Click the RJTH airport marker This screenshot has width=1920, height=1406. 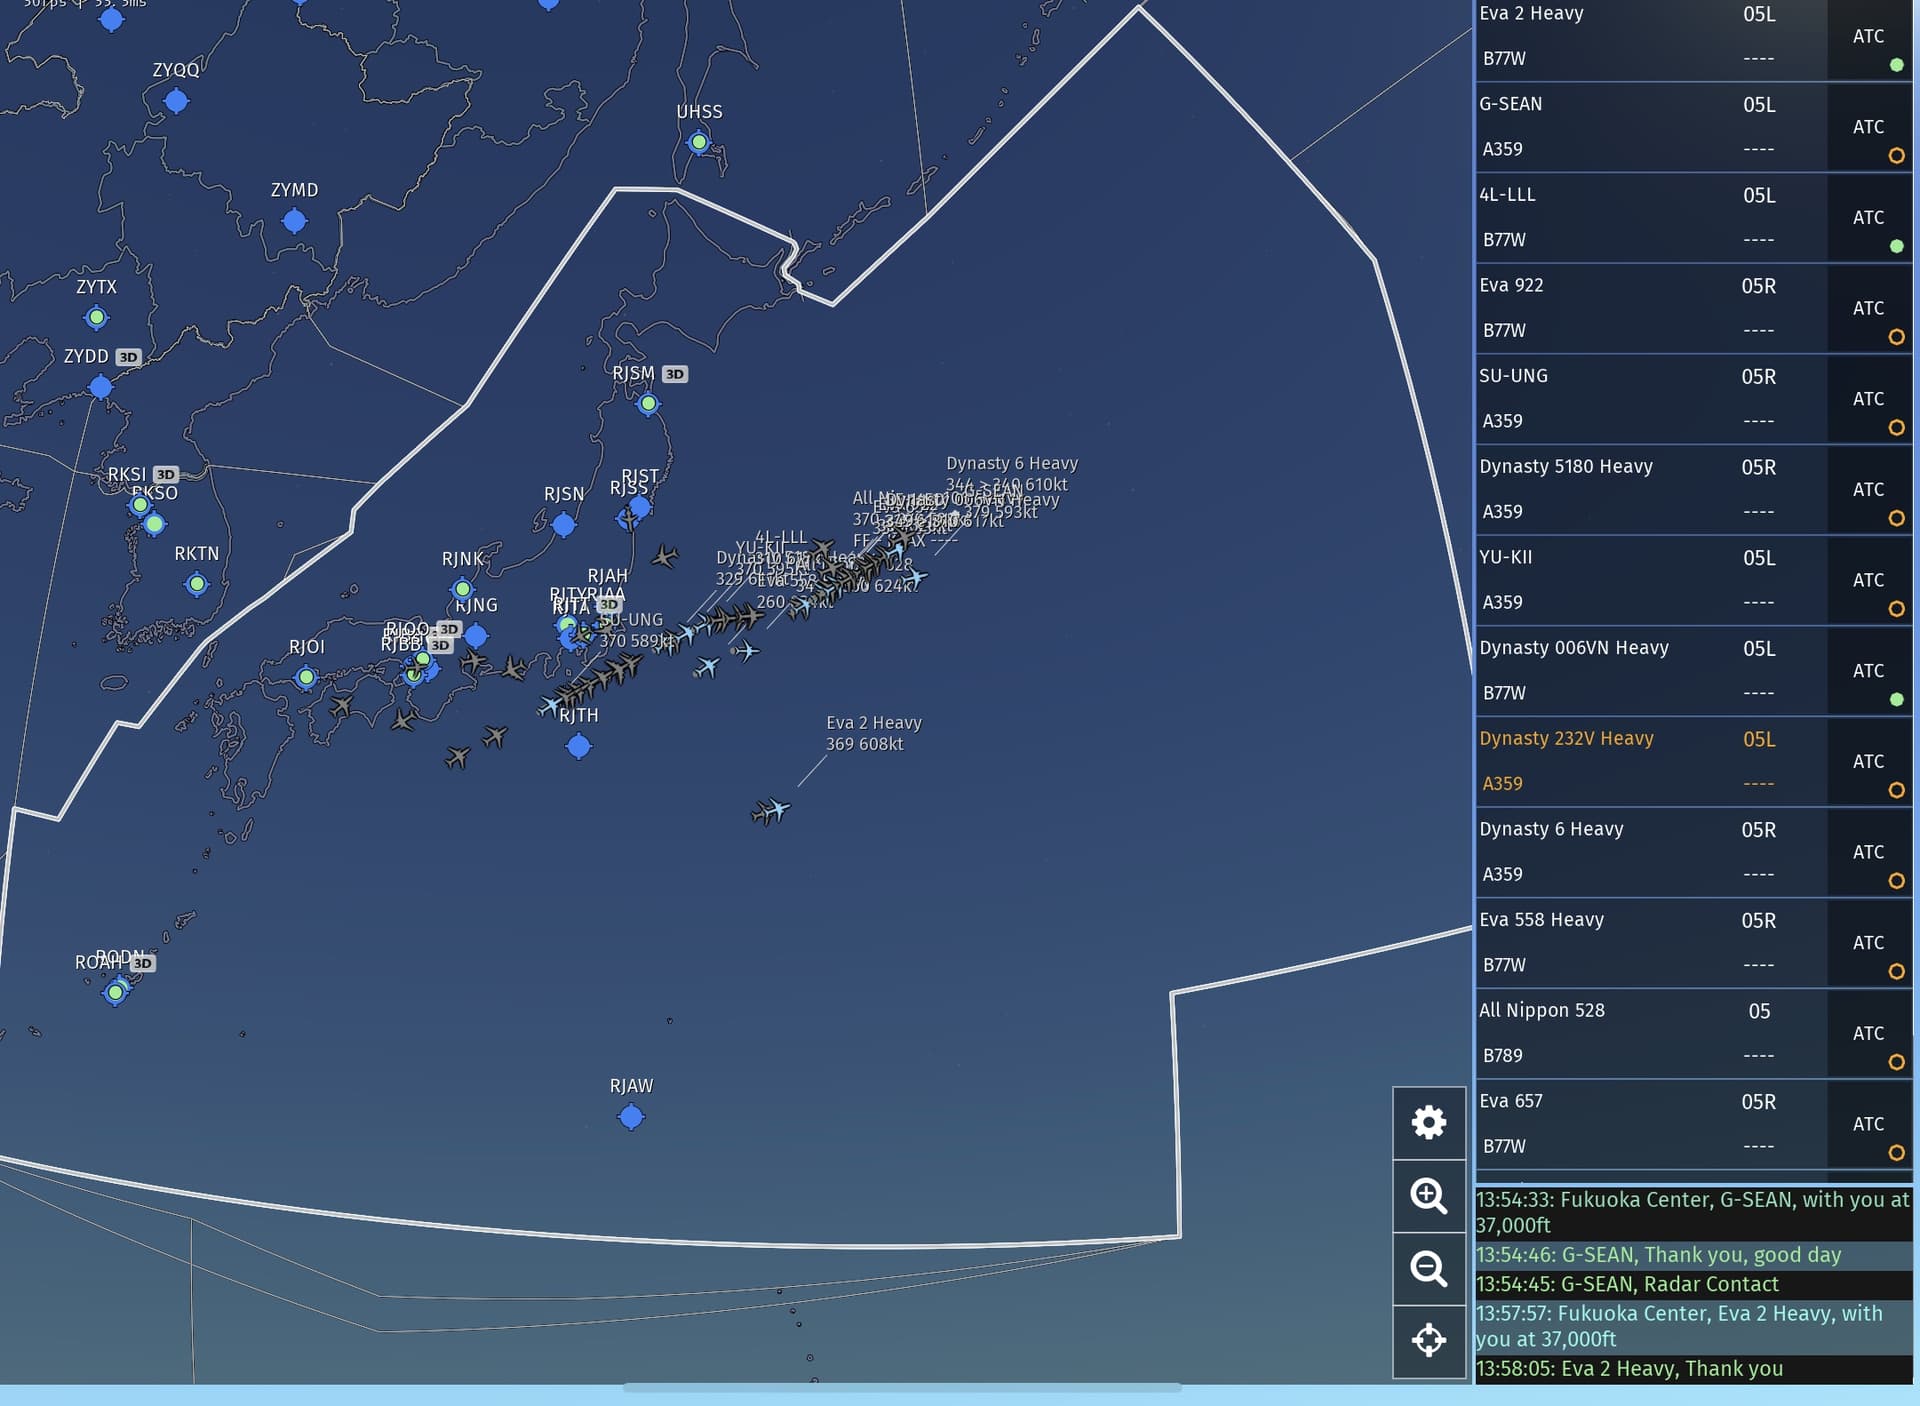(578, 746)
